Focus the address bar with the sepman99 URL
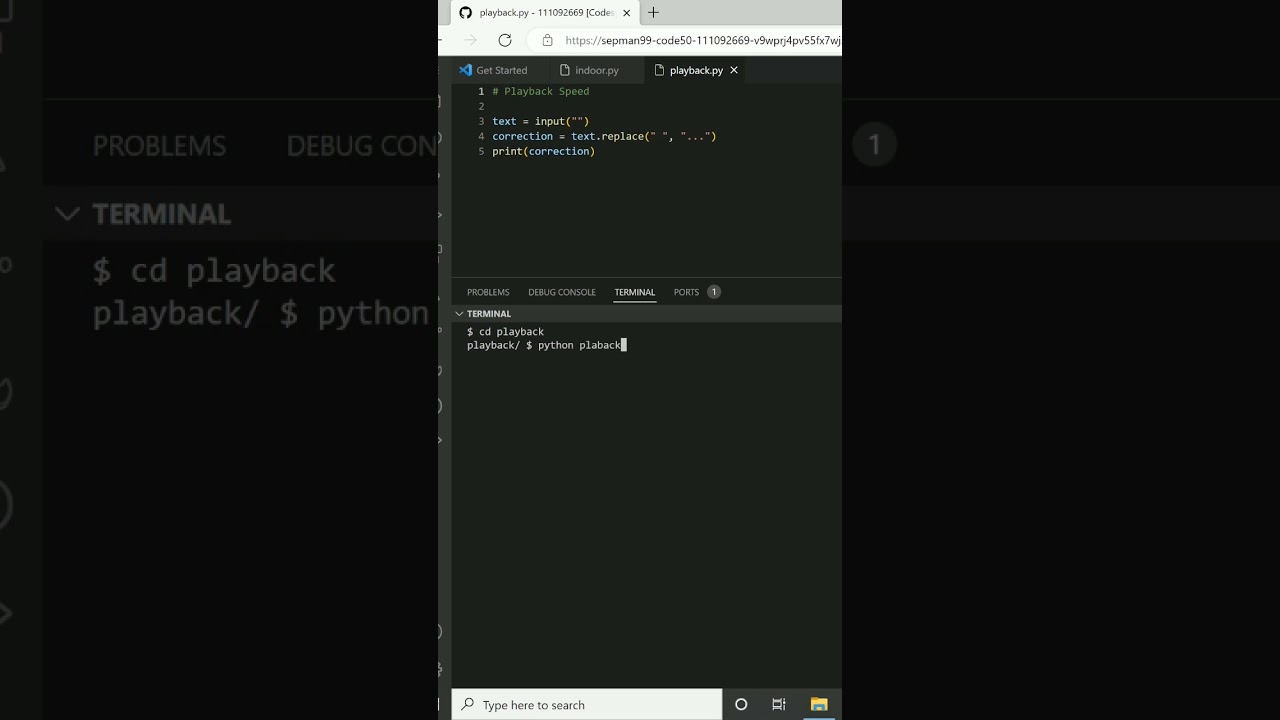Viewport: 1280px width, 720px height. pos(702,41)
